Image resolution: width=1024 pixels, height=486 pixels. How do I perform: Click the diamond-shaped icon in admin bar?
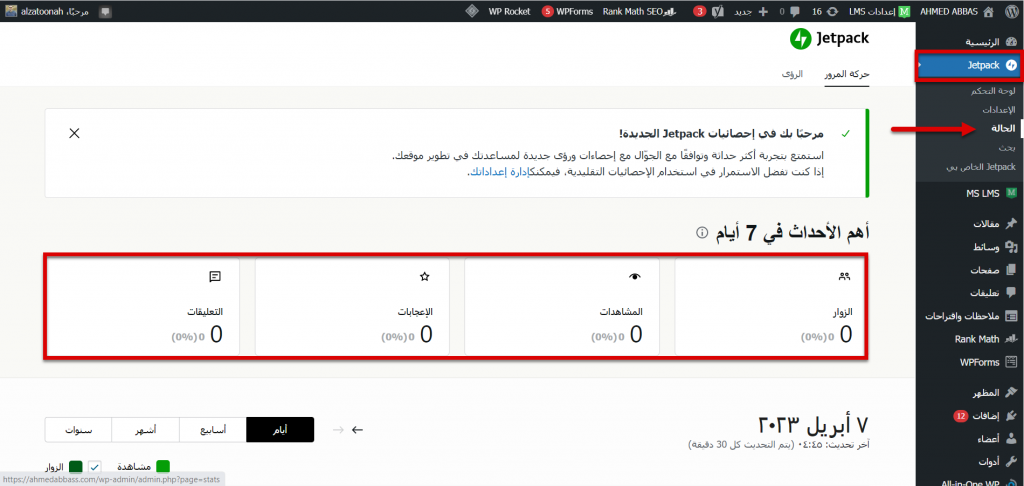(471, 11)
